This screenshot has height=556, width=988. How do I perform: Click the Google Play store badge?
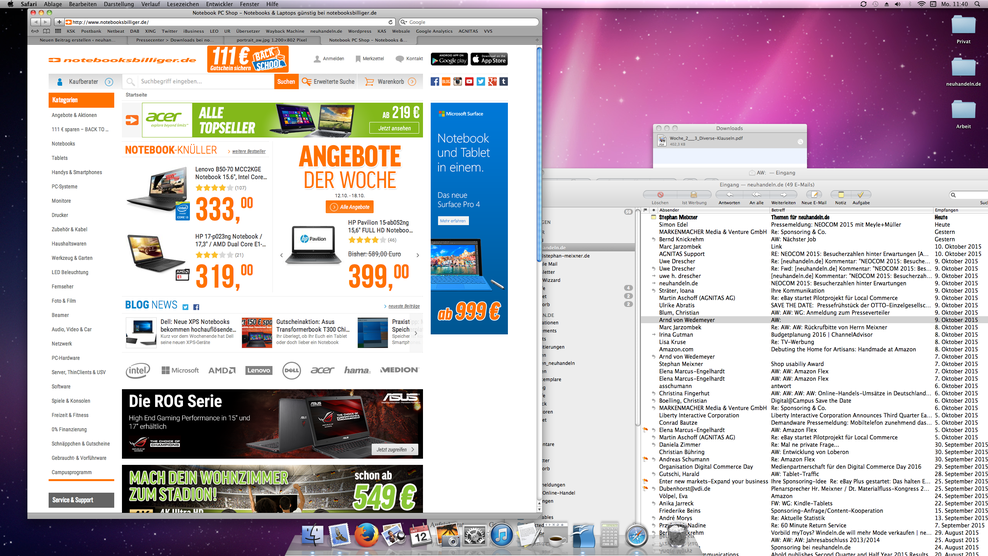point(449,59)
